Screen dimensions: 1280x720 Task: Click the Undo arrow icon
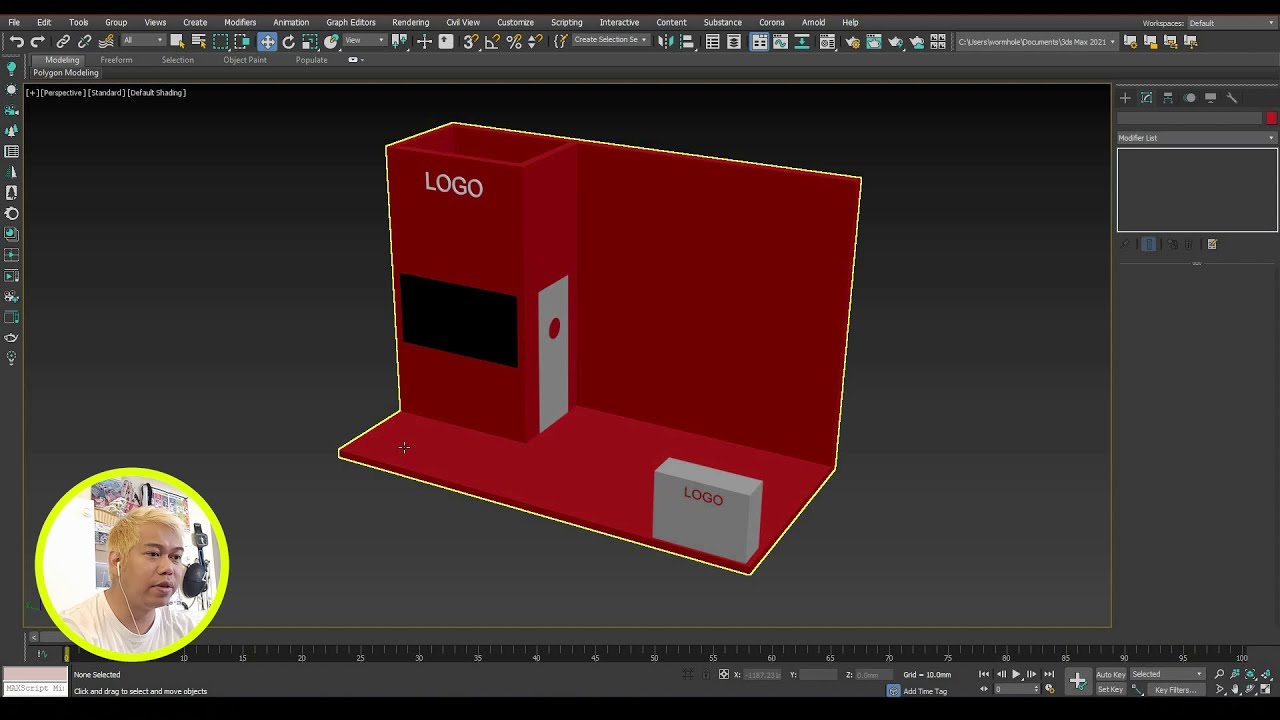(17, 41)
